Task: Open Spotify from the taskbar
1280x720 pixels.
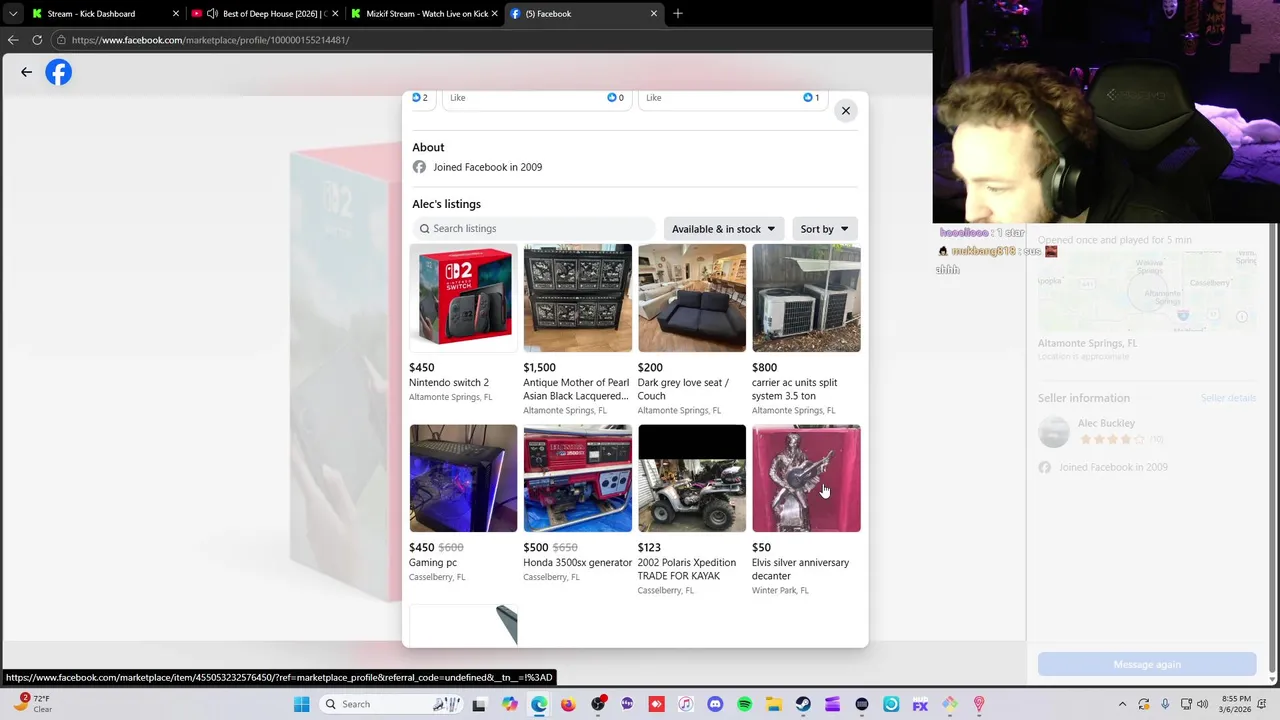Action: pos(744,704)
